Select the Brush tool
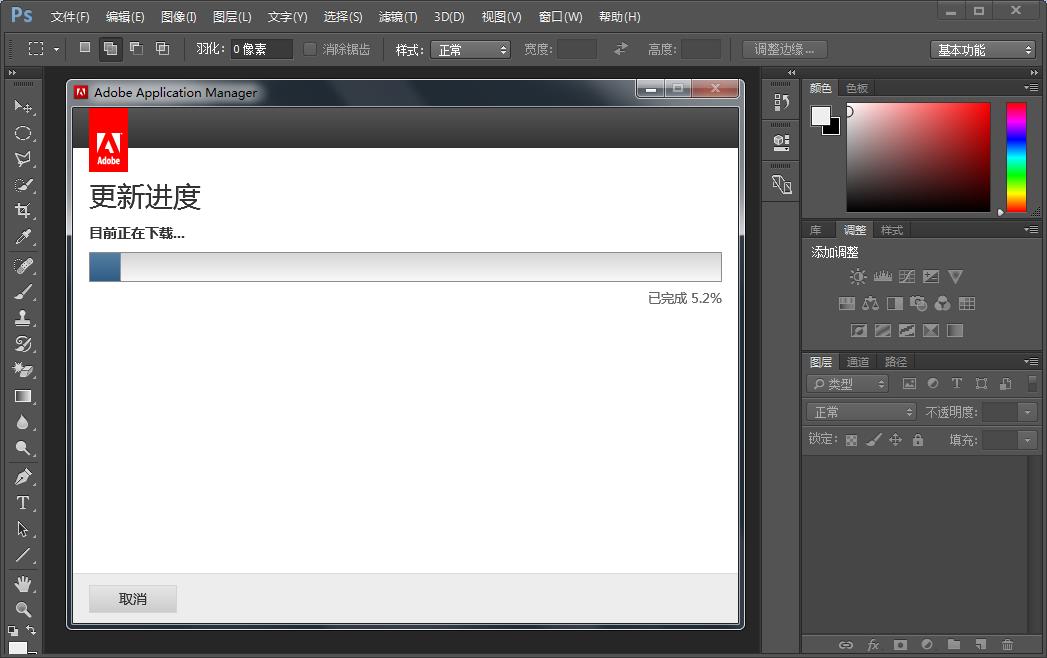Image resolution: width=1047 pixels, height=658 pixels. click(x=23, y=292)
